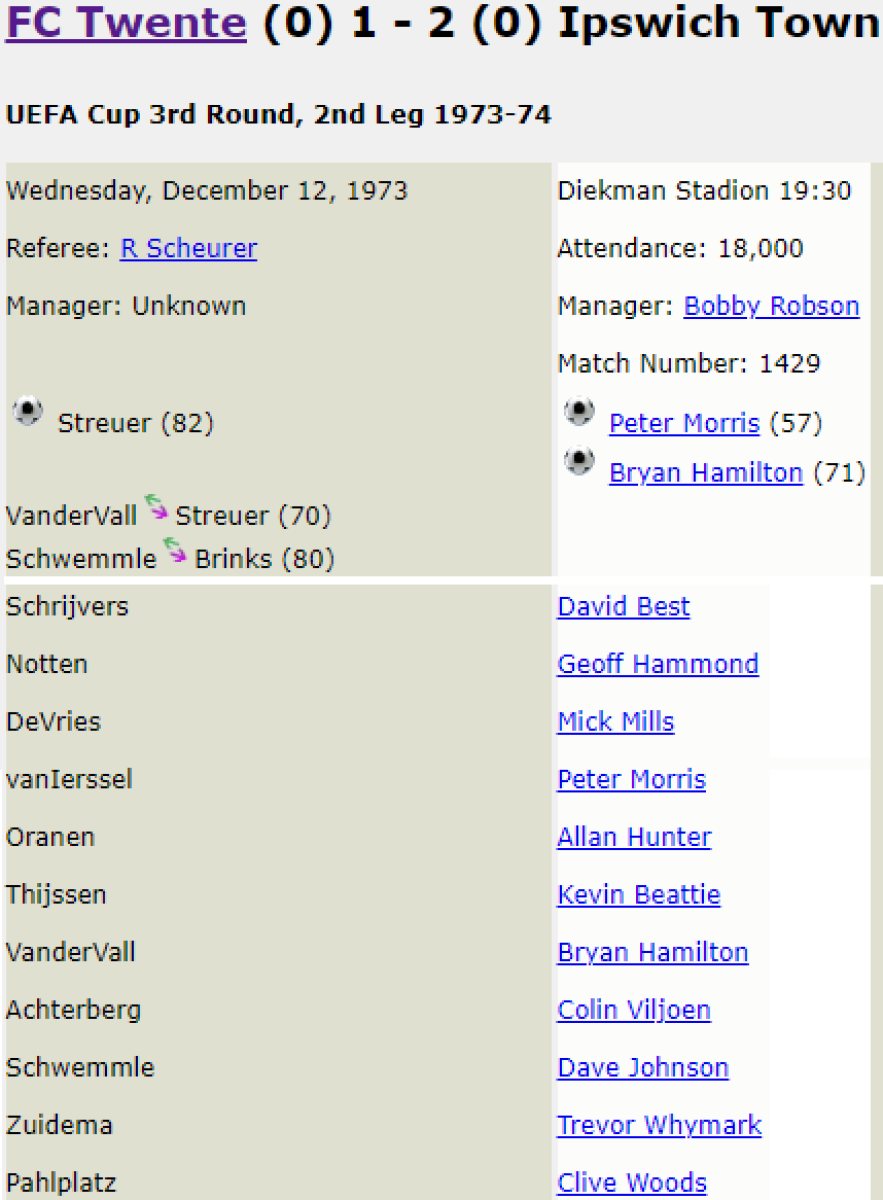
Task: Go to Geoff Hammond's profile
Action: (657, 664)
